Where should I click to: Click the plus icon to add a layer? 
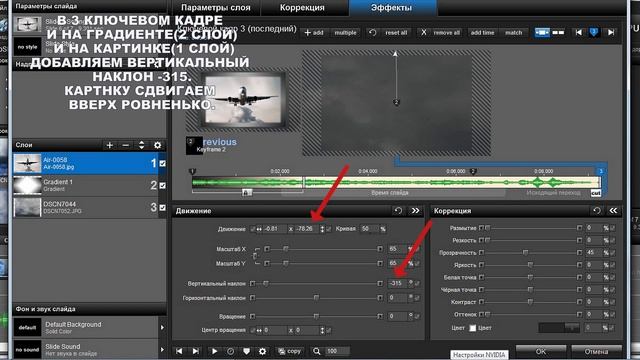[109, 145]
